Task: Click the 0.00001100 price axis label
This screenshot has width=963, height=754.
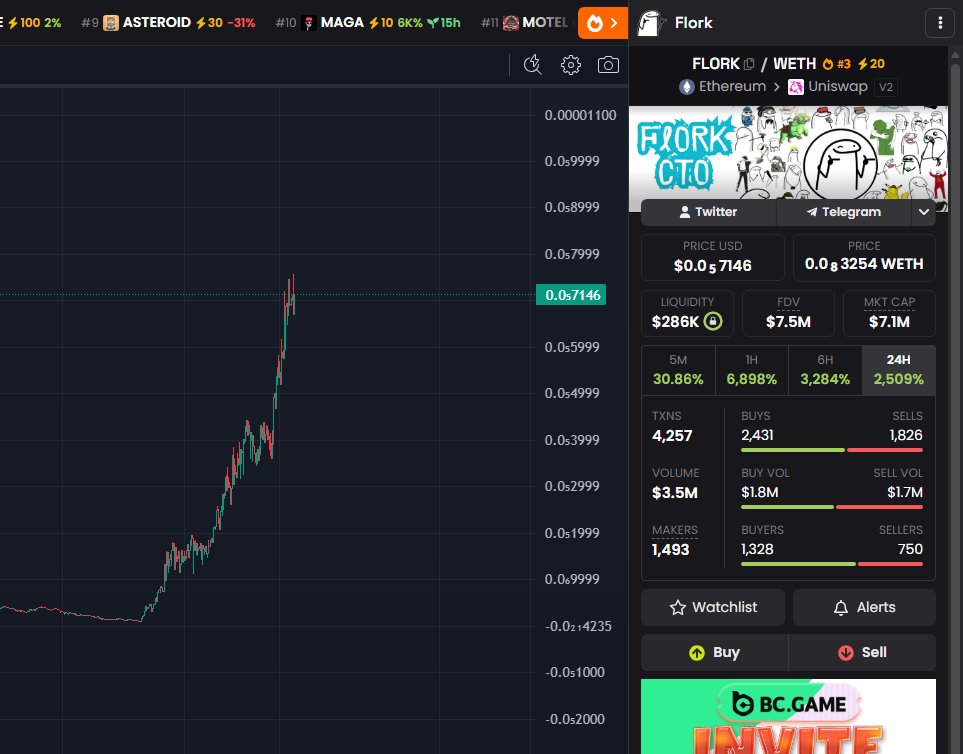Action: pyautogui.click(x=580, y=115)
